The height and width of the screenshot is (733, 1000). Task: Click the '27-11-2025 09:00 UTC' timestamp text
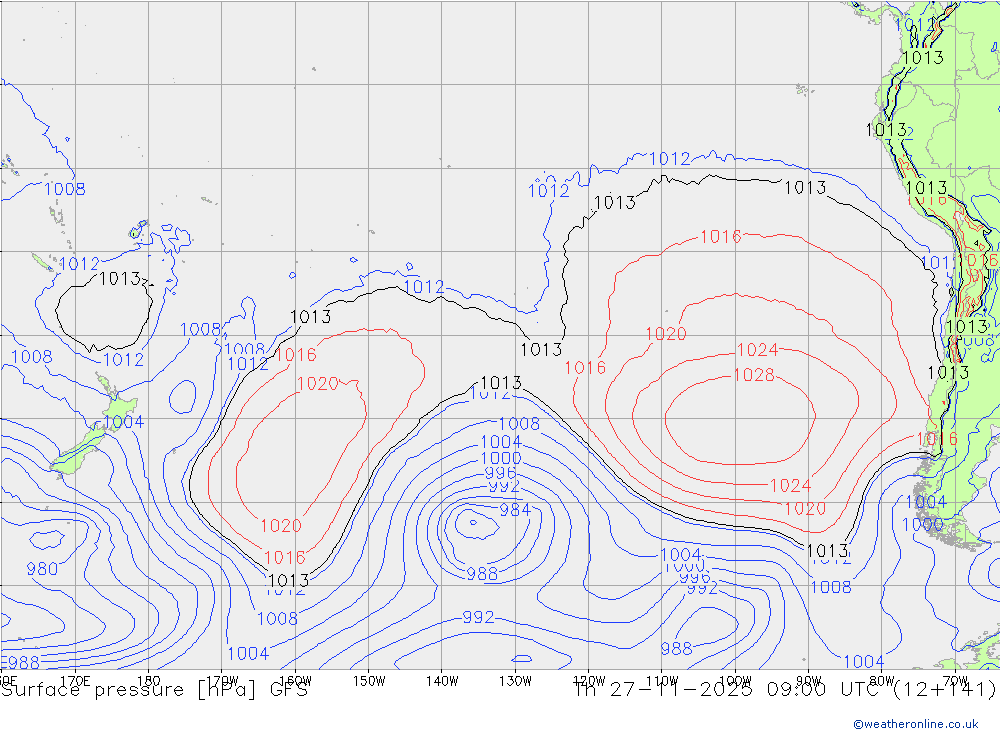tap(749, 690)
